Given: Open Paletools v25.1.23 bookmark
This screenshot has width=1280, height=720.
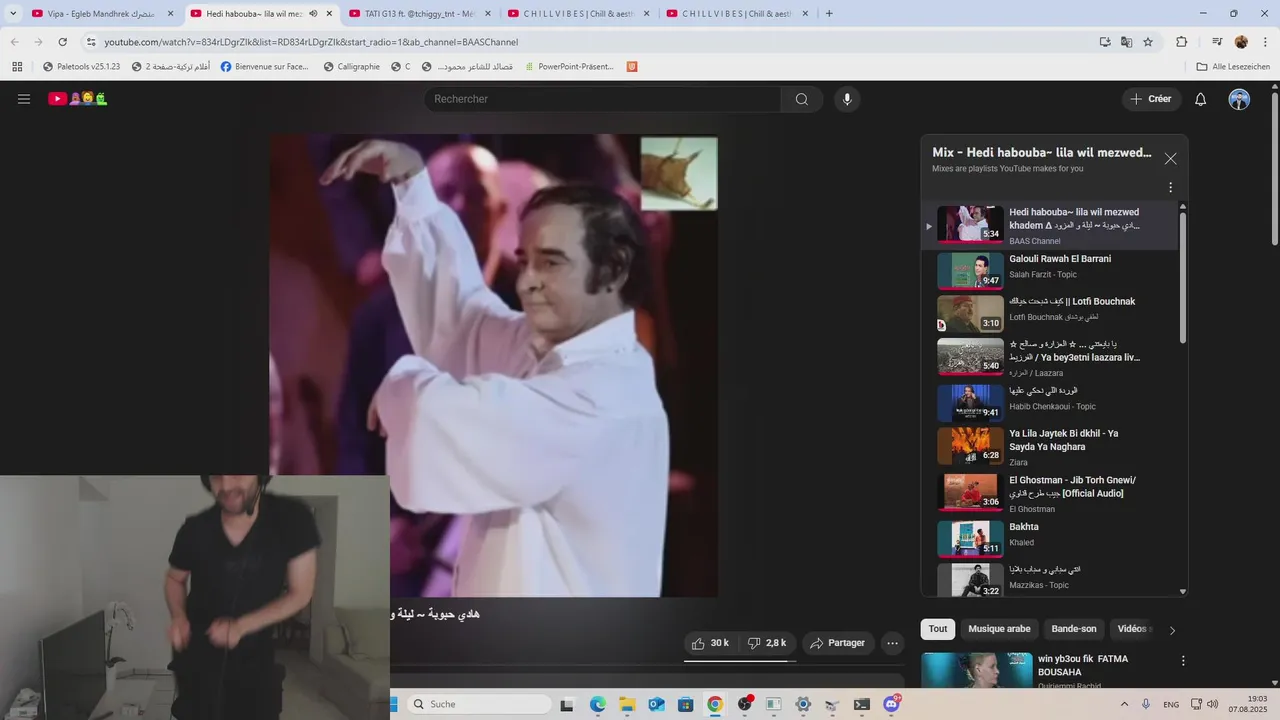Looking at the screenshot, I should pyautogui.click(x=81, y=67).
